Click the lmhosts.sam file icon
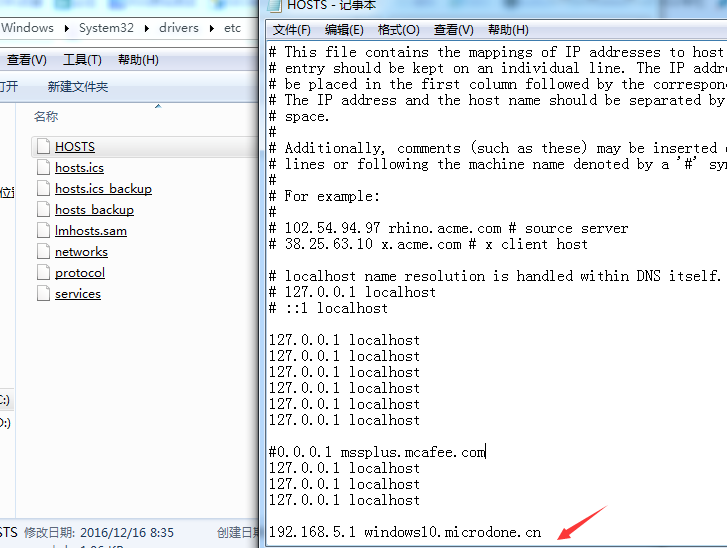727x548 pixels. pyautogui.click(x=42, y=231)
